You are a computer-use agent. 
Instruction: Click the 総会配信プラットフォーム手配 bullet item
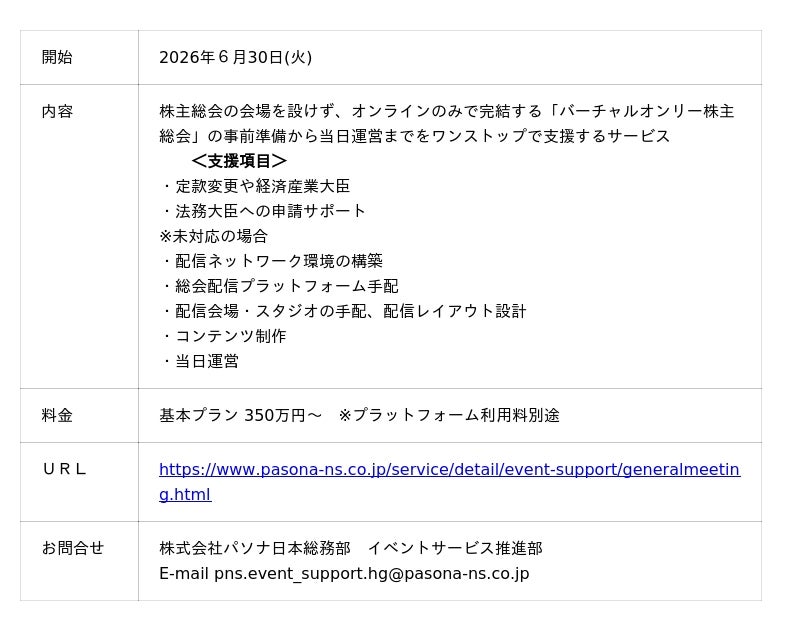click(x=281, y=286)
